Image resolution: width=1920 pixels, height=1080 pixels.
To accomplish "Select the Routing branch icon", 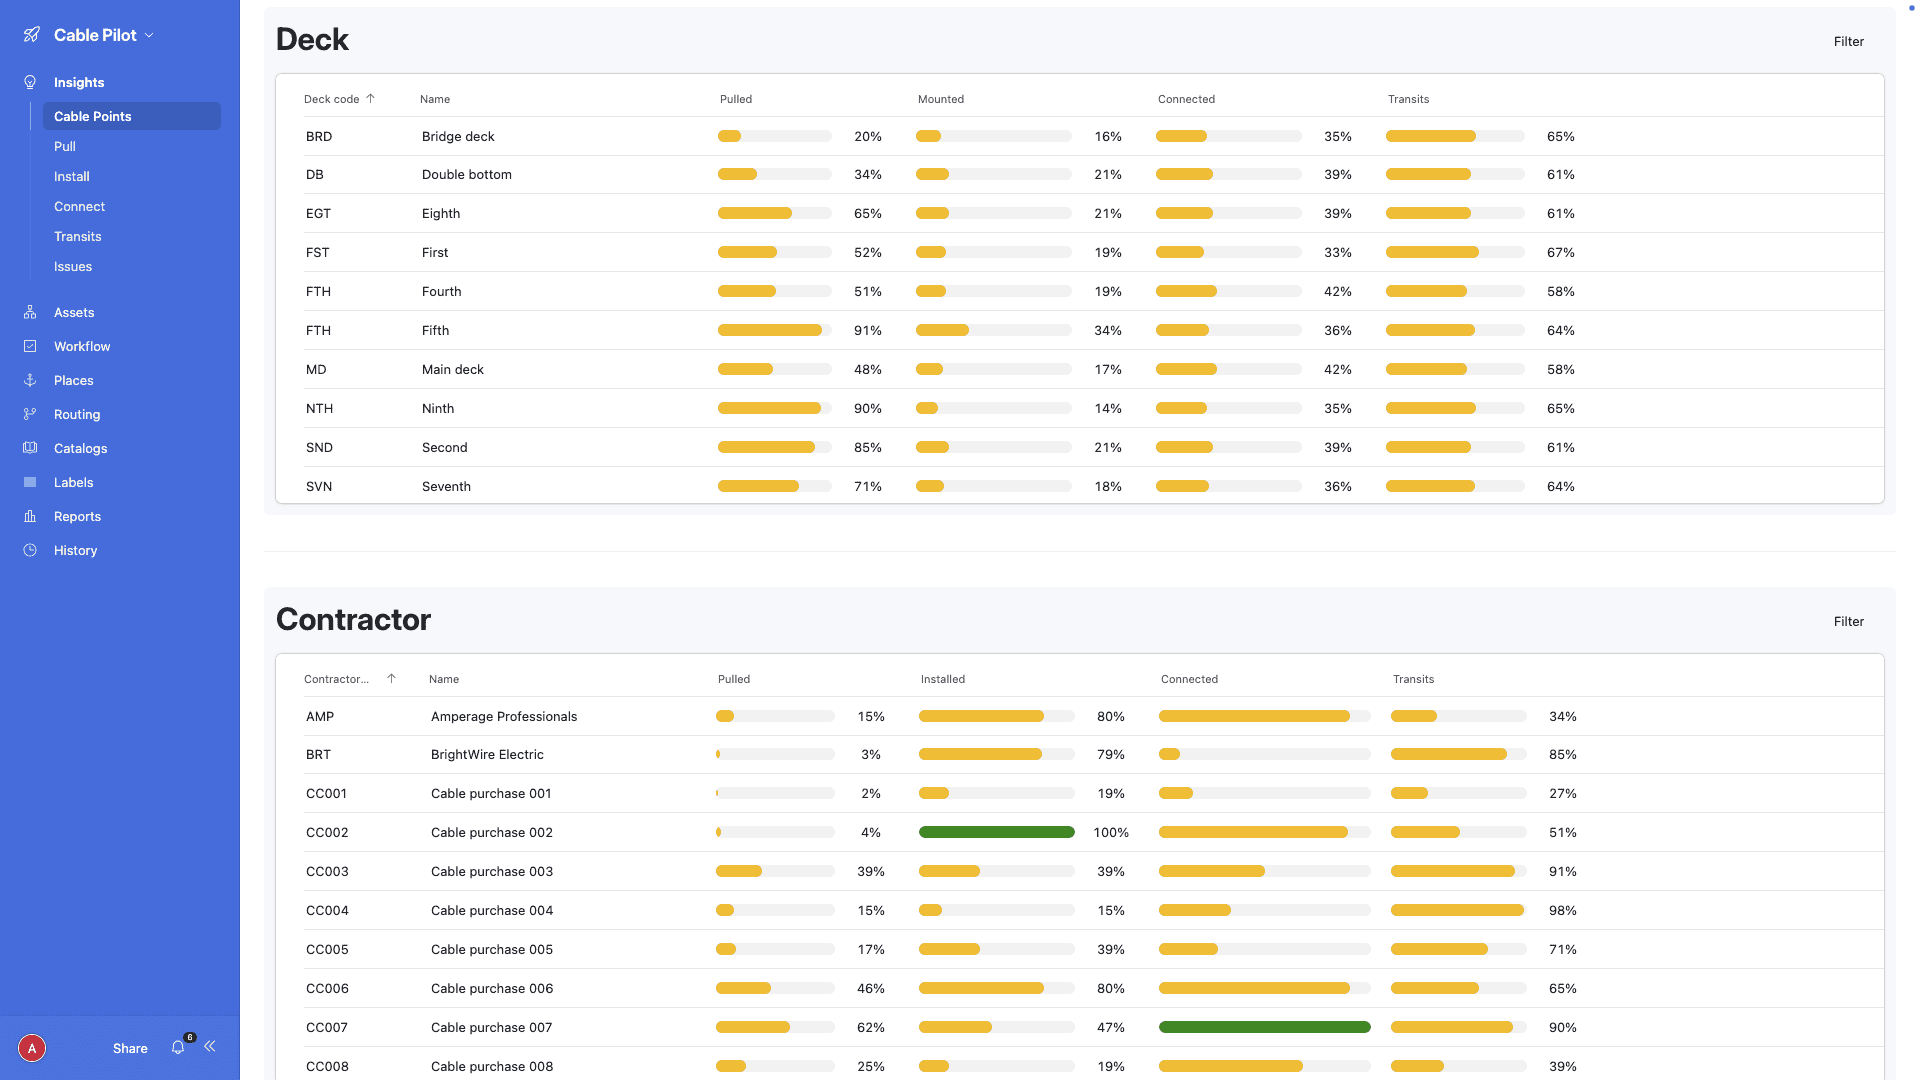I will tap(30, 414).
